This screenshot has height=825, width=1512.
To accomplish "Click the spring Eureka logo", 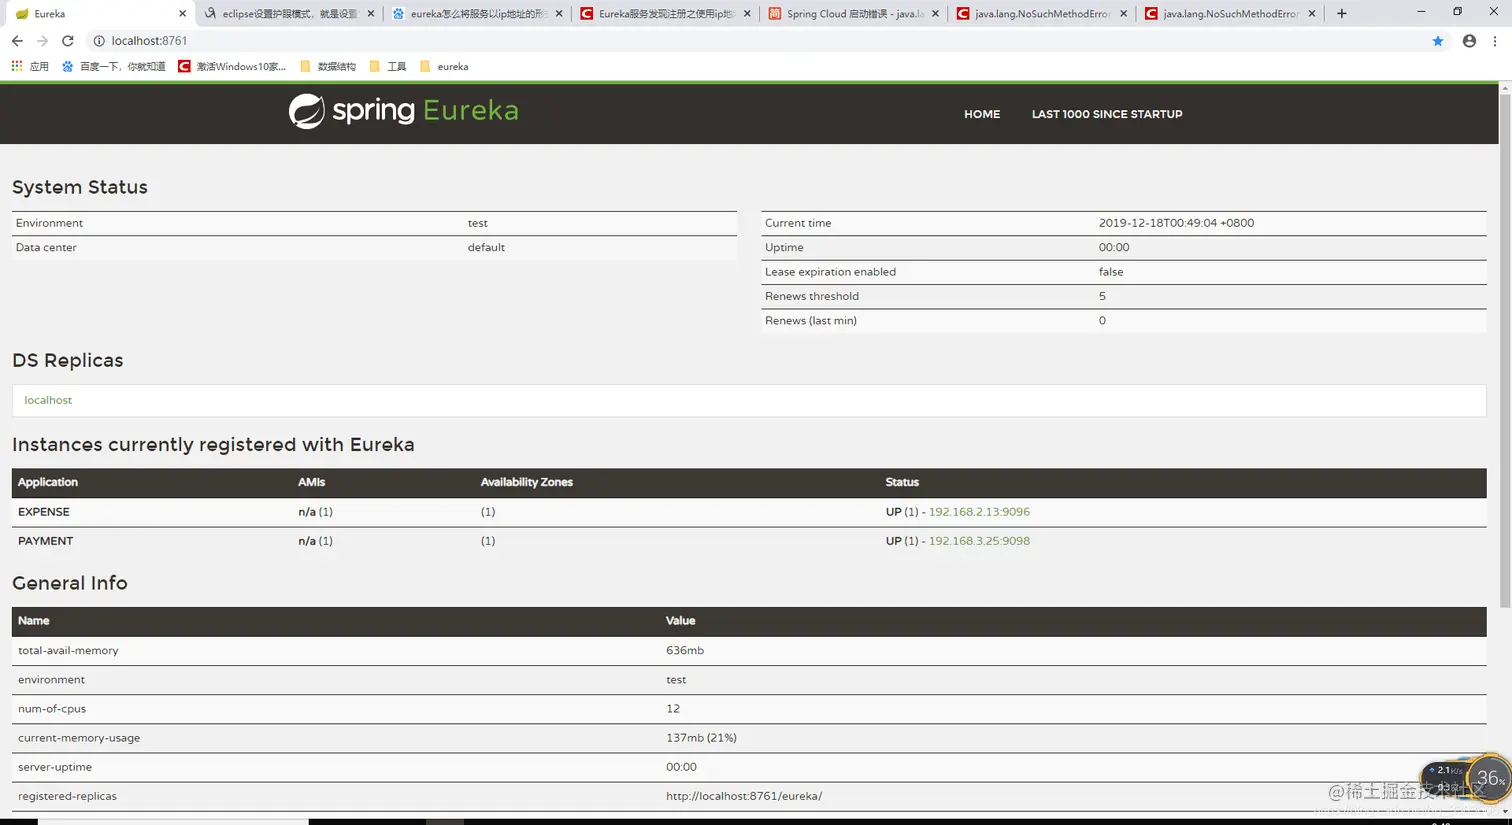I will 404,111.
